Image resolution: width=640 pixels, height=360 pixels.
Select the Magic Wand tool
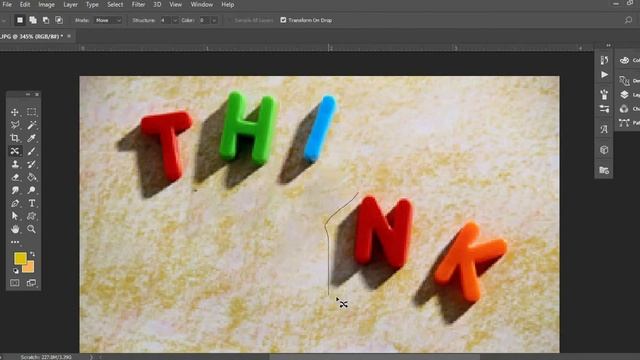(31, 125)
